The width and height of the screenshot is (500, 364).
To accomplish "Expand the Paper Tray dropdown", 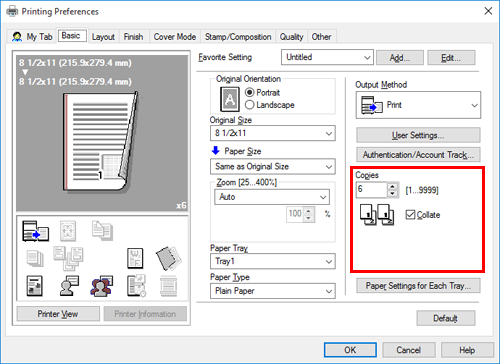I will pos(273,261).
